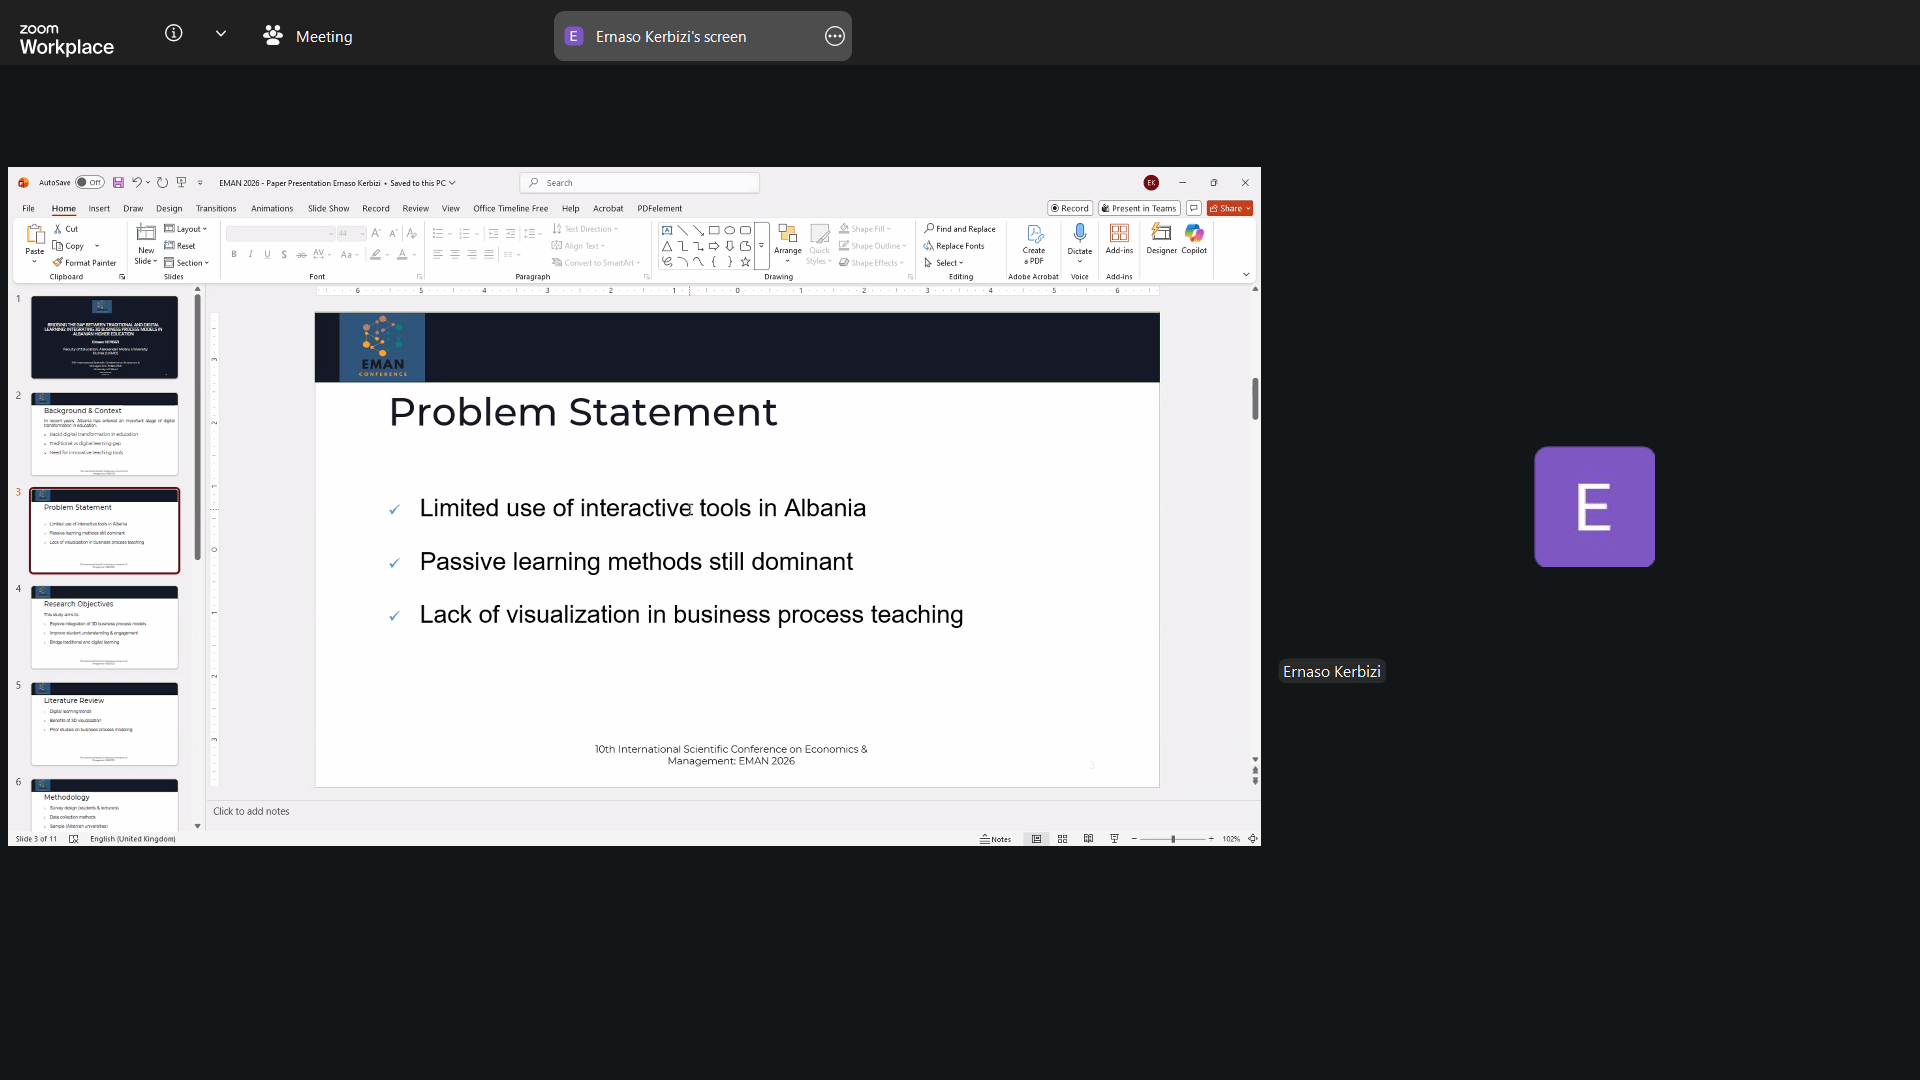
Task: Click the Save icon in title bar
Action: pyautogui.click(x=118, y=183)
